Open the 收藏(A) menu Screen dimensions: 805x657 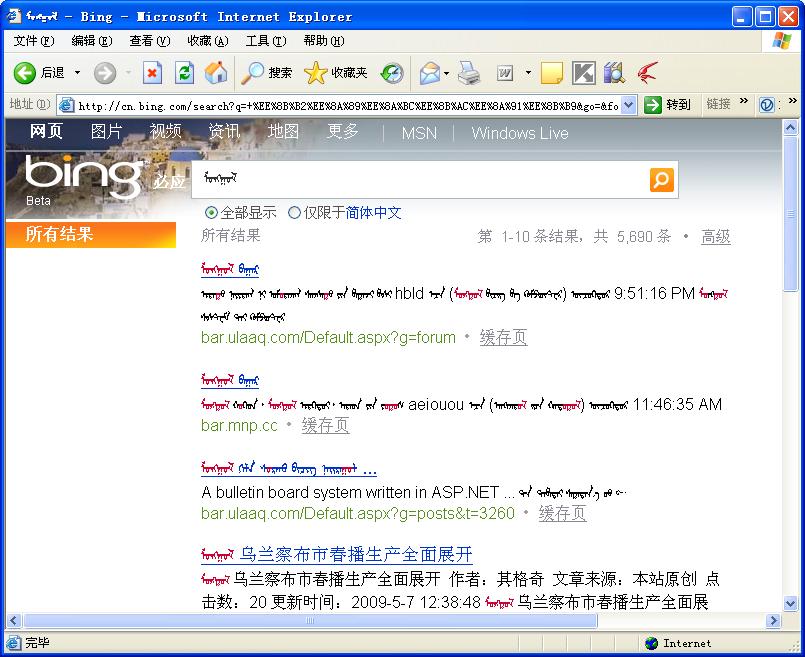coord(208,41)
